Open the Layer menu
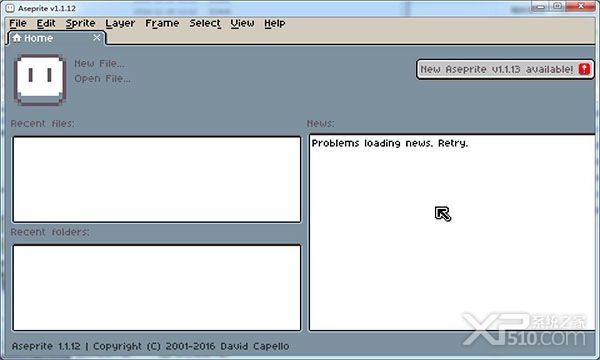The width and height of the screenshot is (600, 360). coord(120,24)
